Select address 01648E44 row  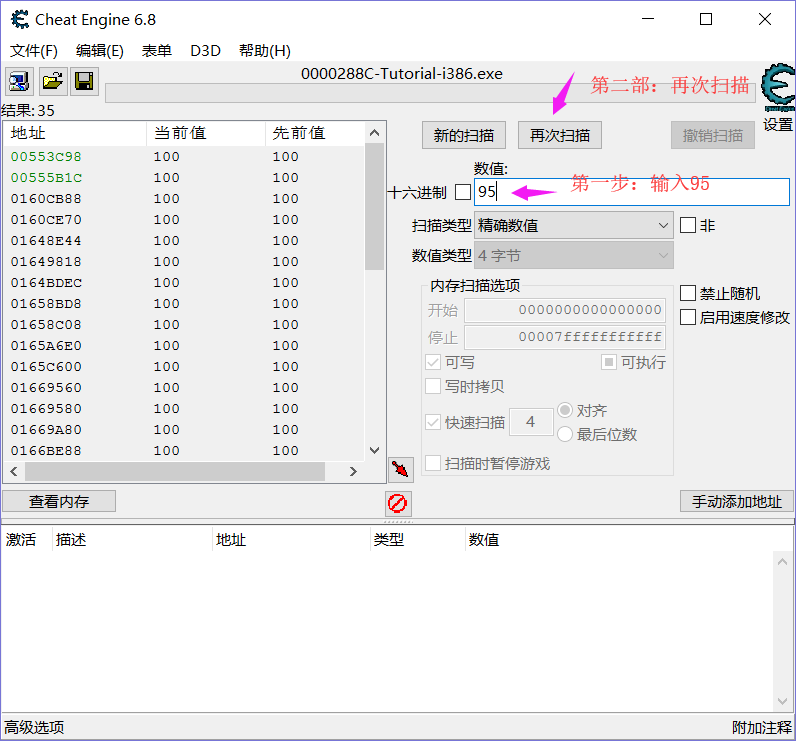pyautogui.click(x=184, y=241)
